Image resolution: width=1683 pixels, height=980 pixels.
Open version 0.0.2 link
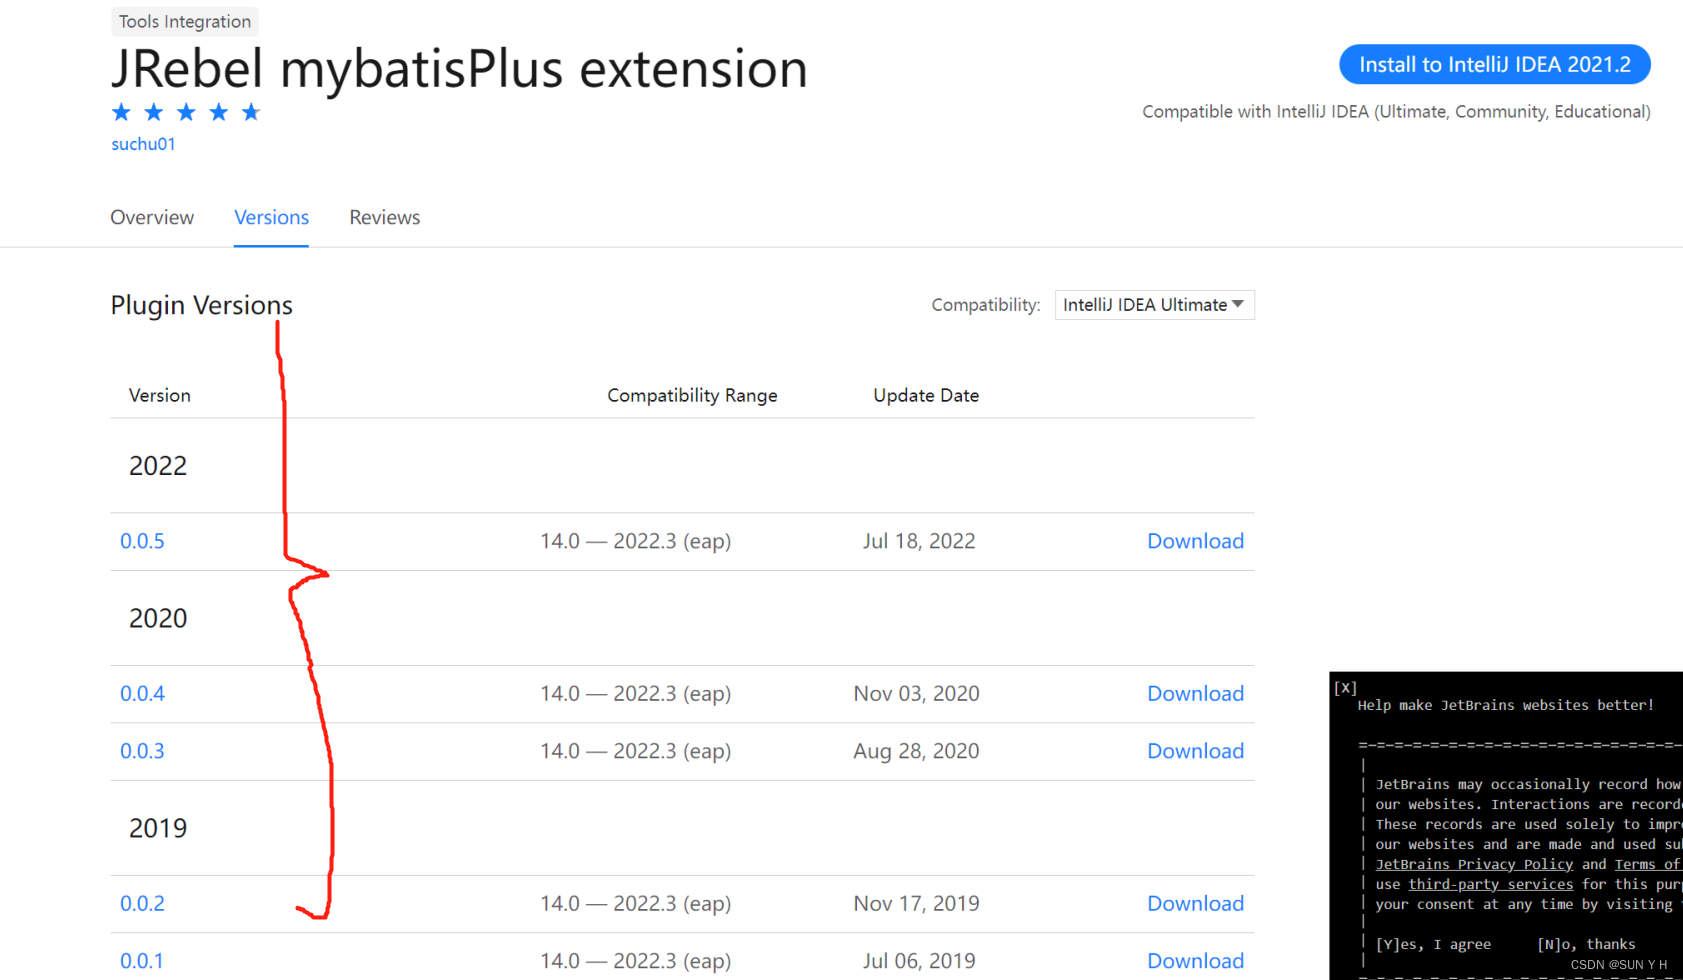142,904
